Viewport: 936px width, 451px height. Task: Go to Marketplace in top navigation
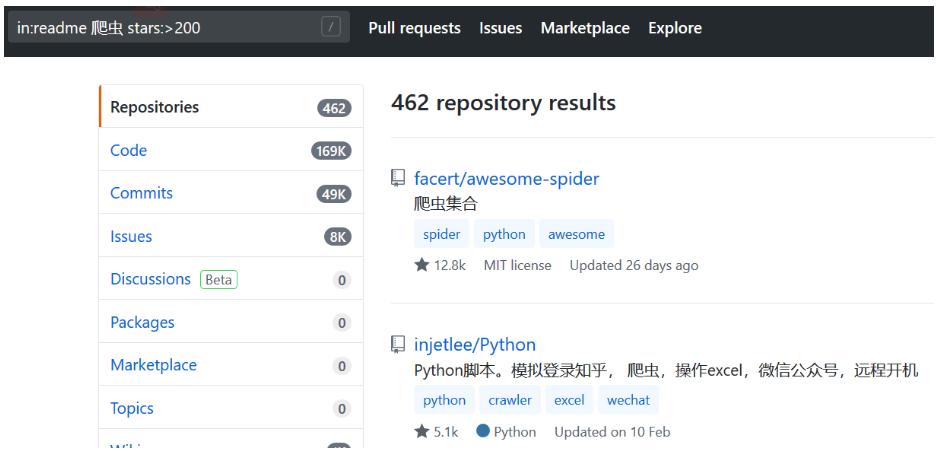click(x=585, y=28)
